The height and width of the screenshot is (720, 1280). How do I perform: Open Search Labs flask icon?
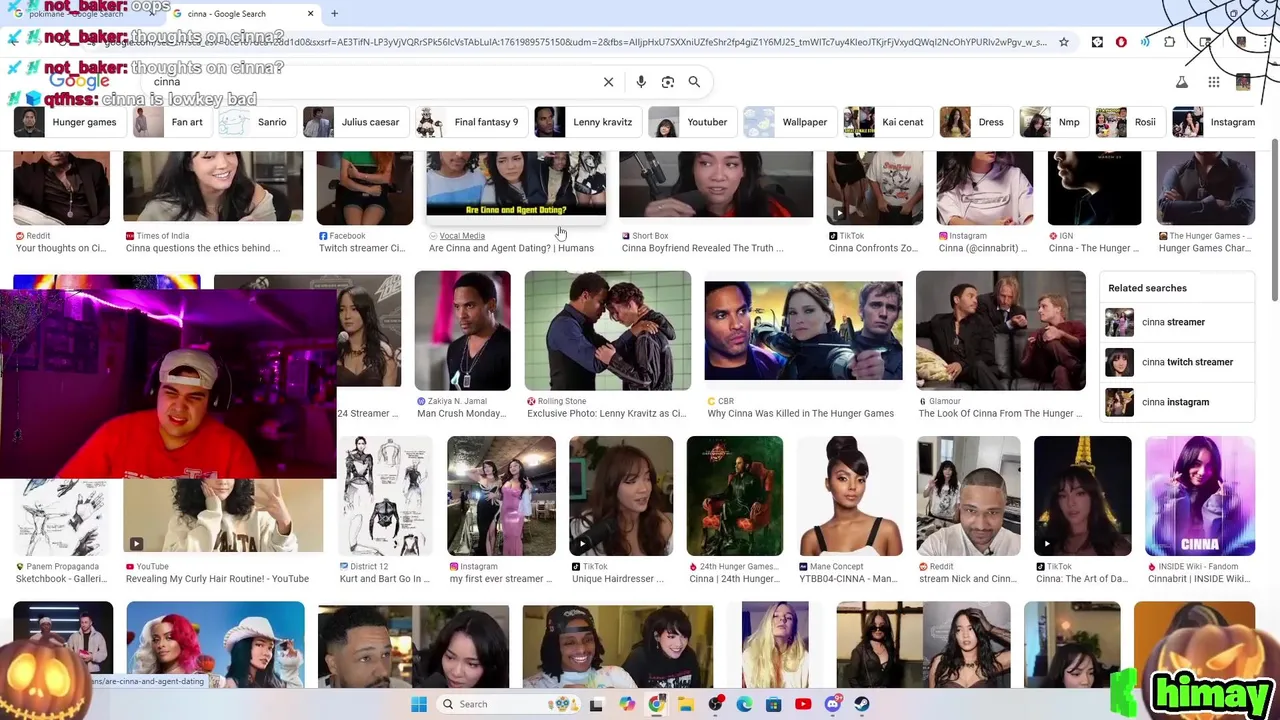[1181, 82]
